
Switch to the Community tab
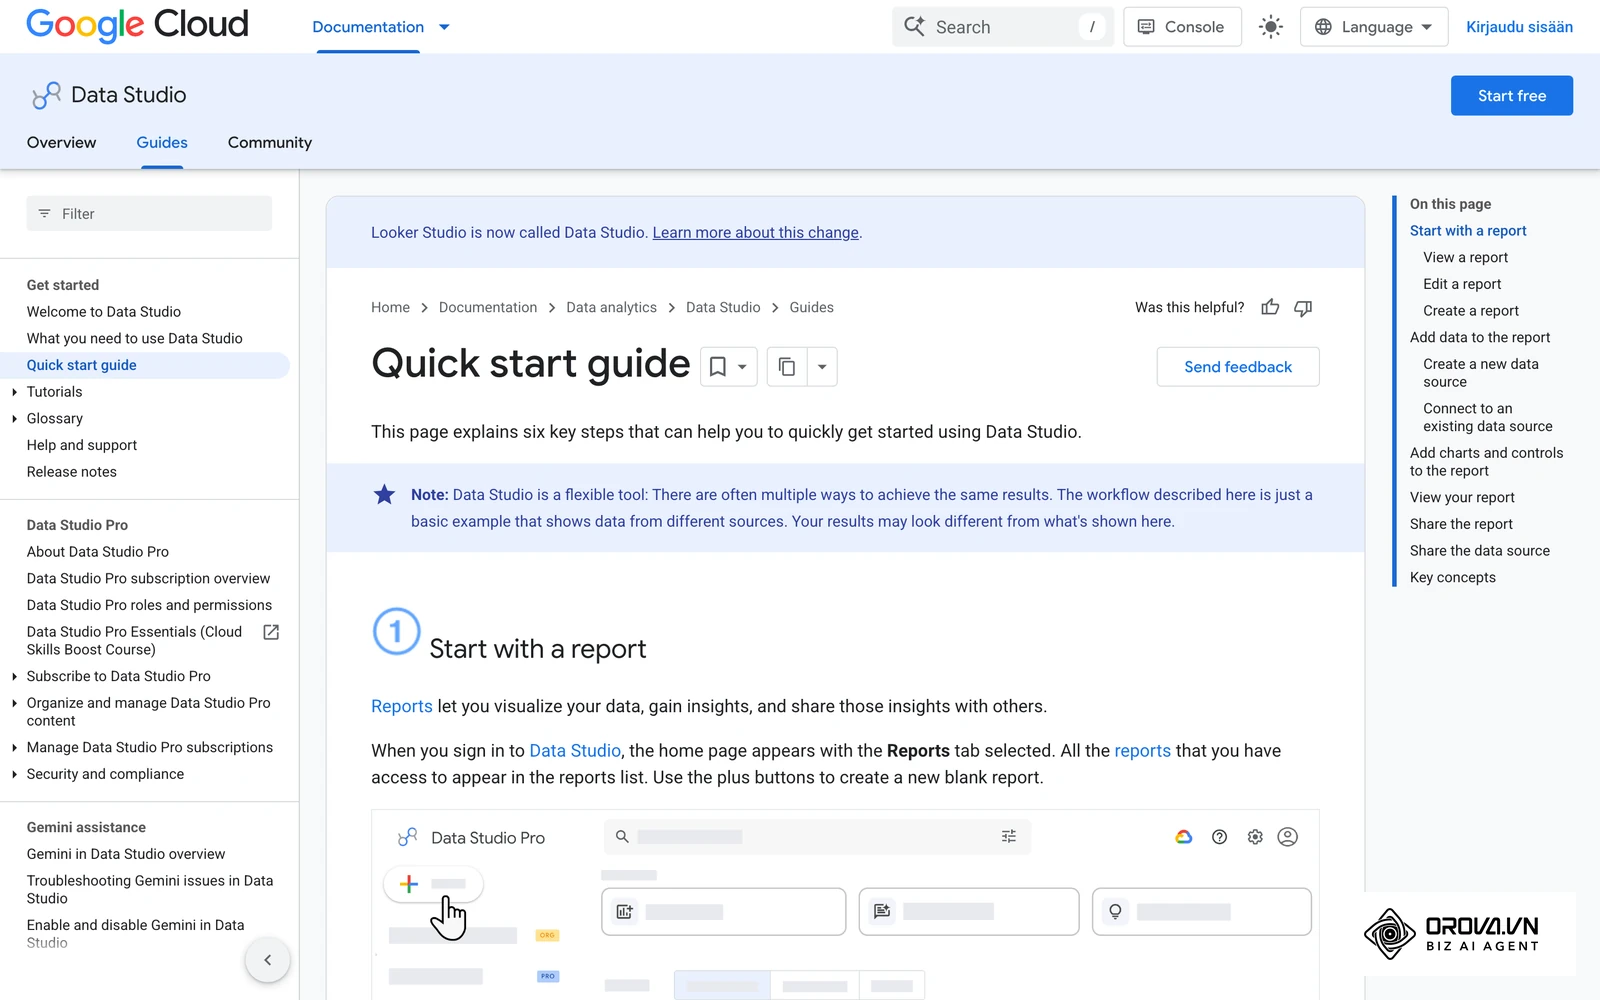270,143
